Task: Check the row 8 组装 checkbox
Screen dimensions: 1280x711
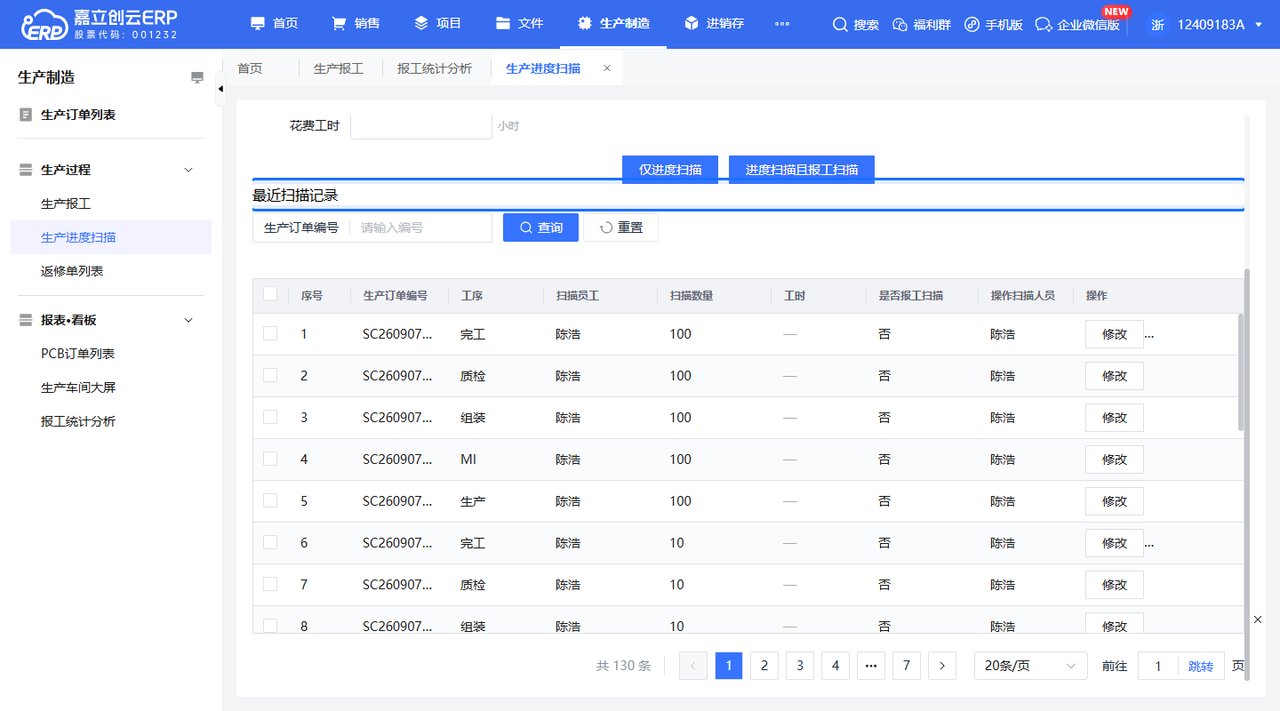Action: click(270, 625)
